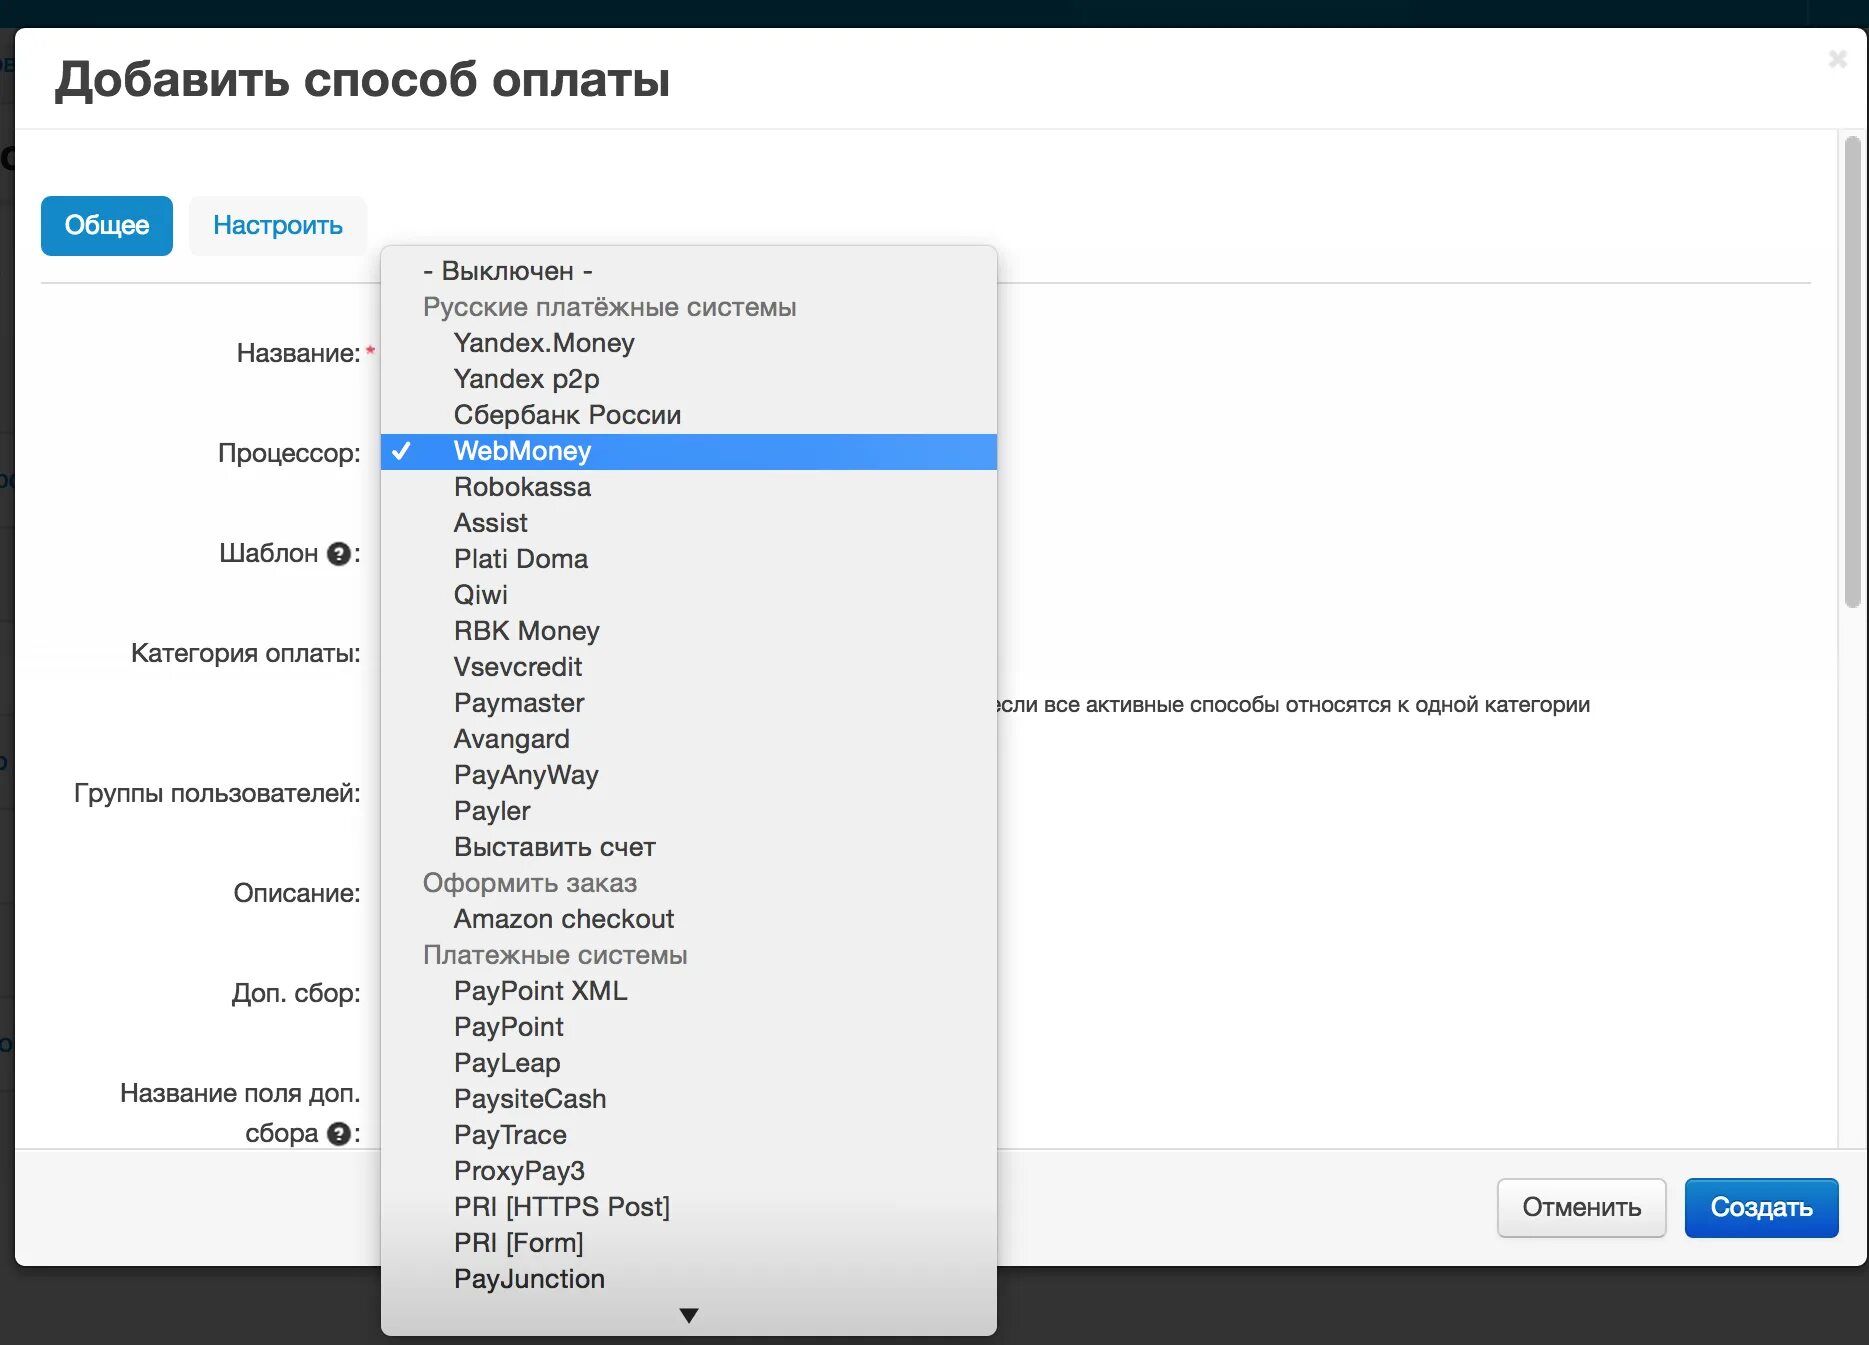Pick RBK Money option
The image size is (1869, 1345).
(x=689, y=631)
